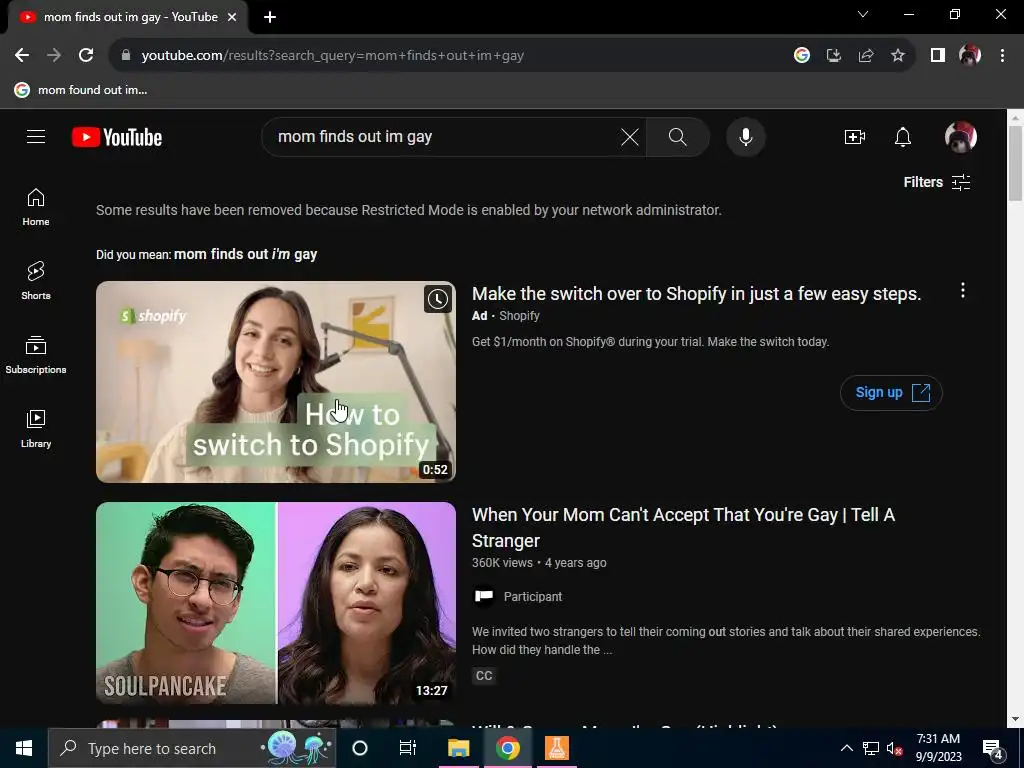This screenshot has width=1024, height=768.
Task: Open the YouTube account avatar menu
Action: [961, 137]
